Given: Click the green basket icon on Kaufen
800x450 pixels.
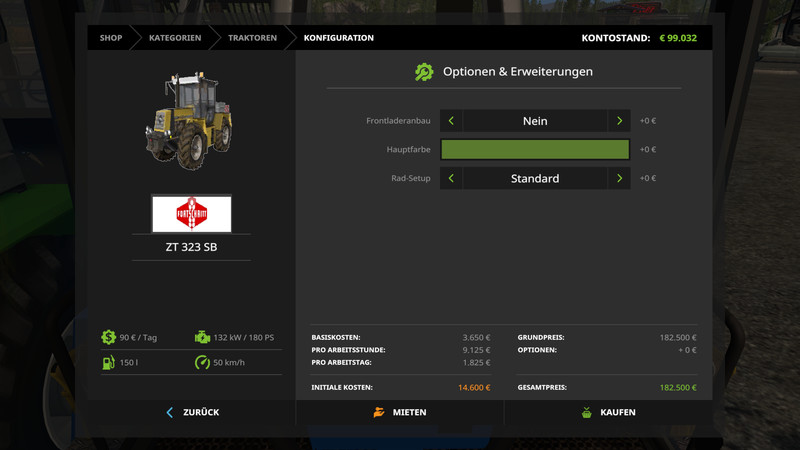Looking at the screenshot, I should (586, 412).
